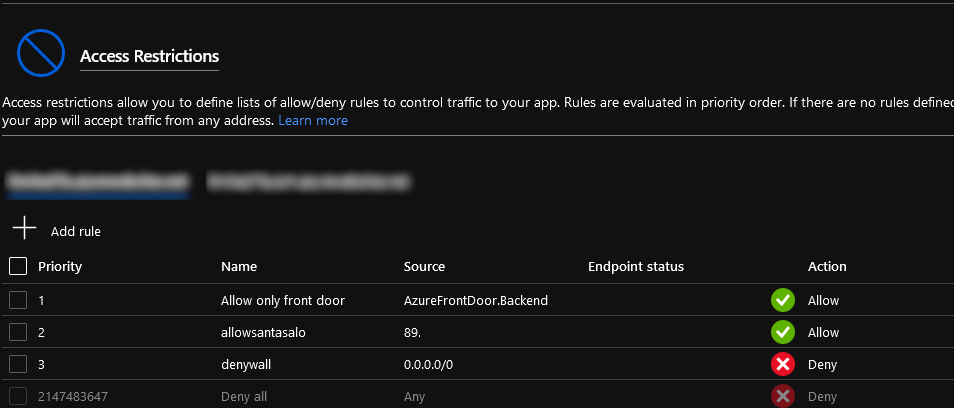Image resolution: width=954 pixels, height=408 pixels.
Task: Click the Access Restrictions blocked-circle icon
Action: point(38,52)
